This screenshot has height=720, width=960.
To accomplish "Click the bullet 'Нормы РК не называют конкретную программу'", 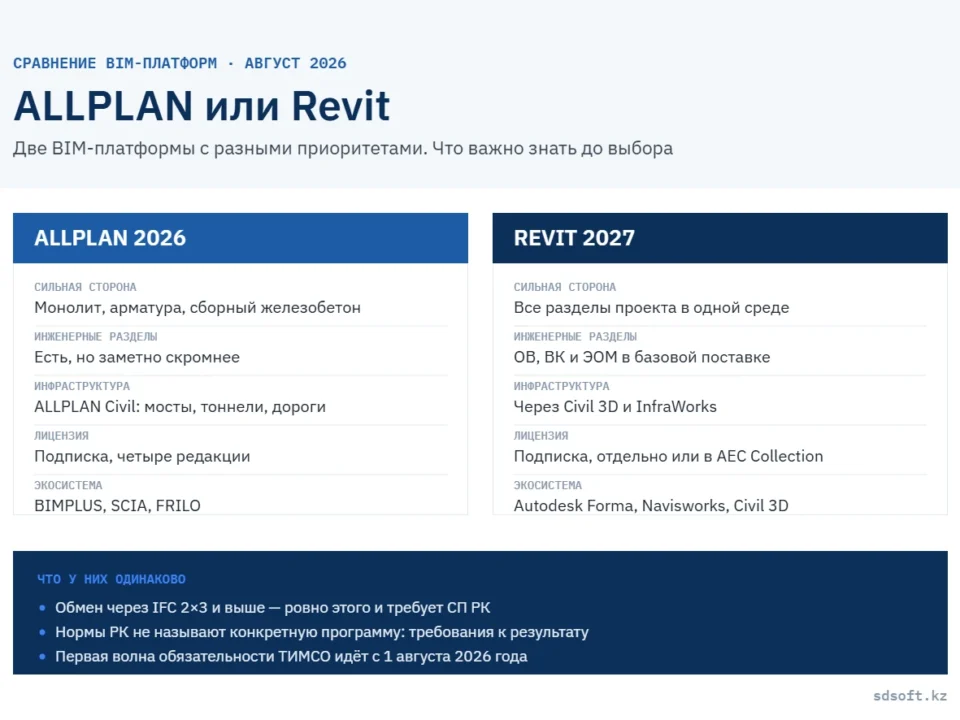I will (229, 632).
